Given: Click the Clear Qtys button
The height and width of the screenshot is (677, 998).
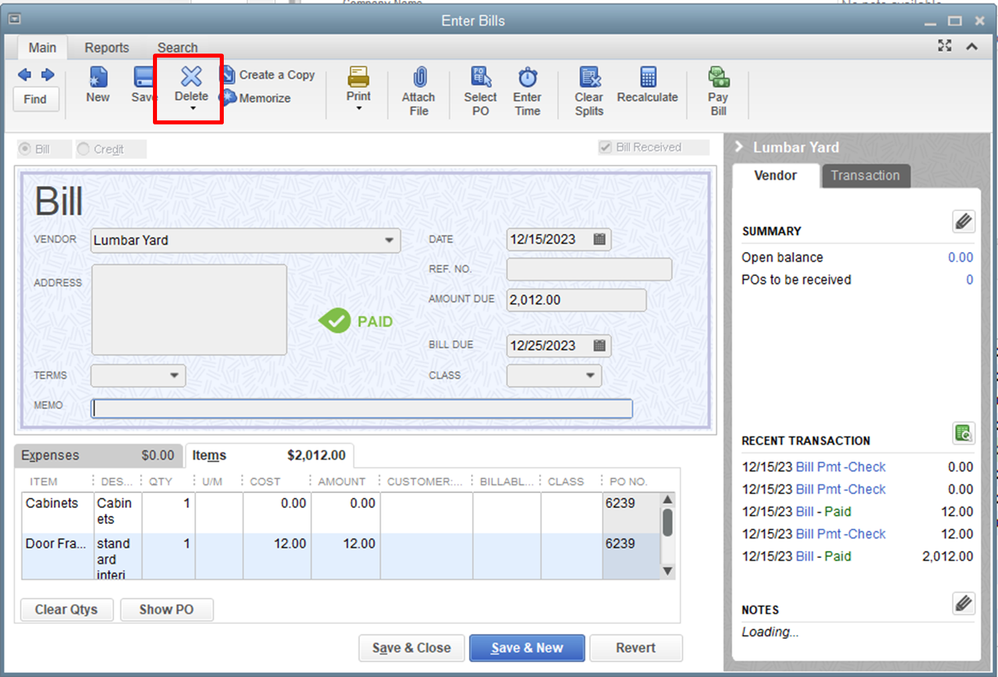Looking at the screenshot, I should [66, 610].
